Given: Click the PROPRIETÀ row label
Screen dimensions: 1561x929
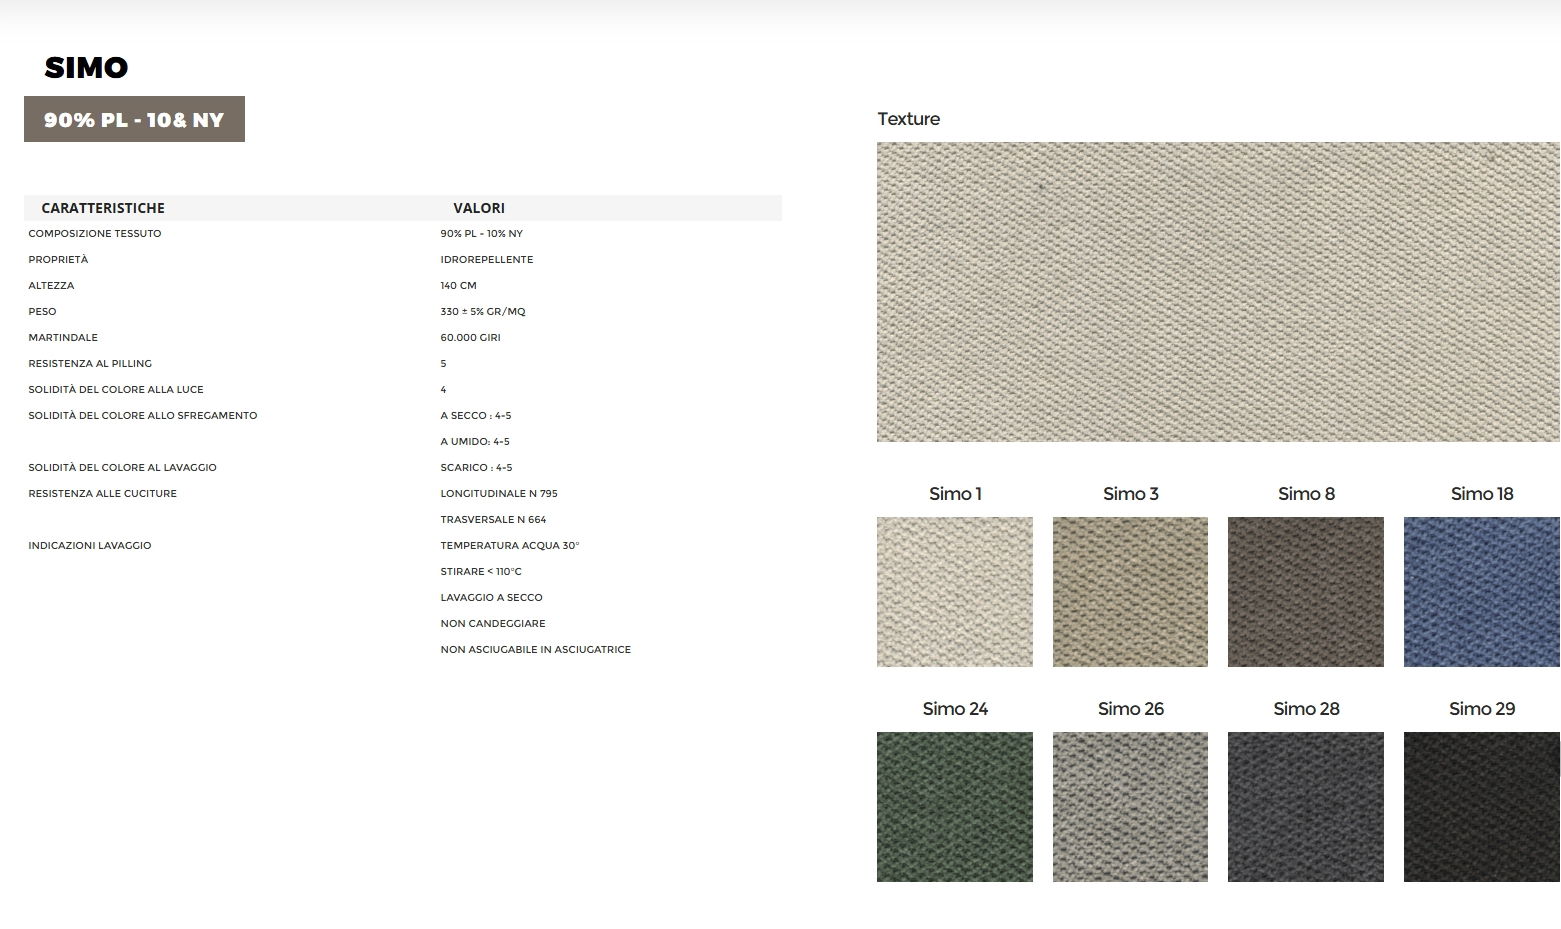Looking at the screenshot, I should pyautogui.click(x=58, y=259).
